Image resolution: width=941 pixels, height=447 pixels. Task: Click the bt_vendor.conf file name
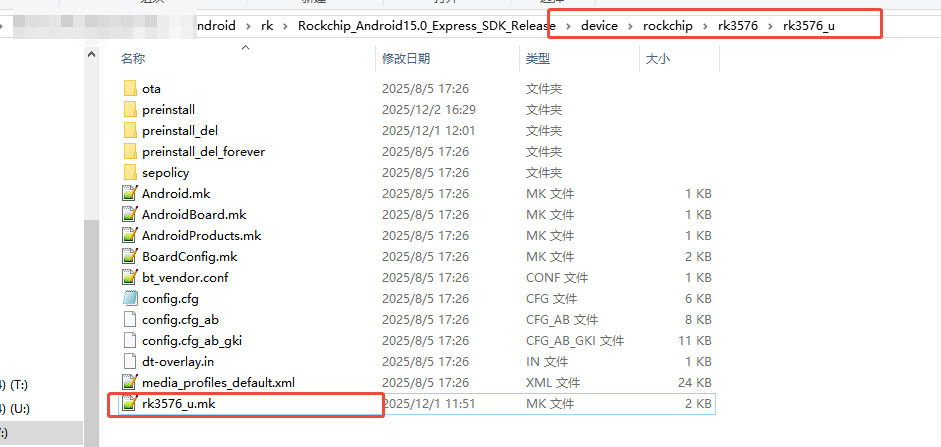click(x=185, y=278)
